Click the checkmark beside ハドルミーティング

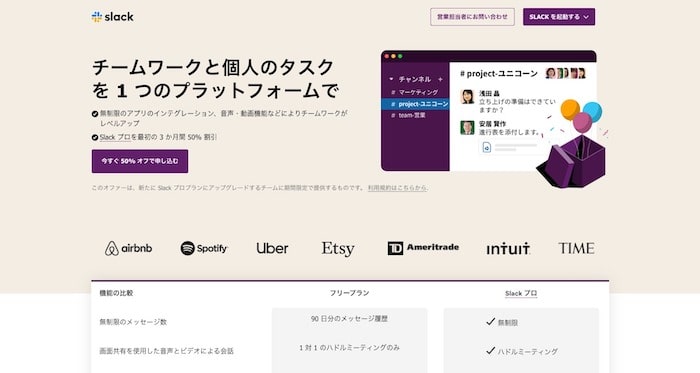pyautogui.click(x=491, y=351)
